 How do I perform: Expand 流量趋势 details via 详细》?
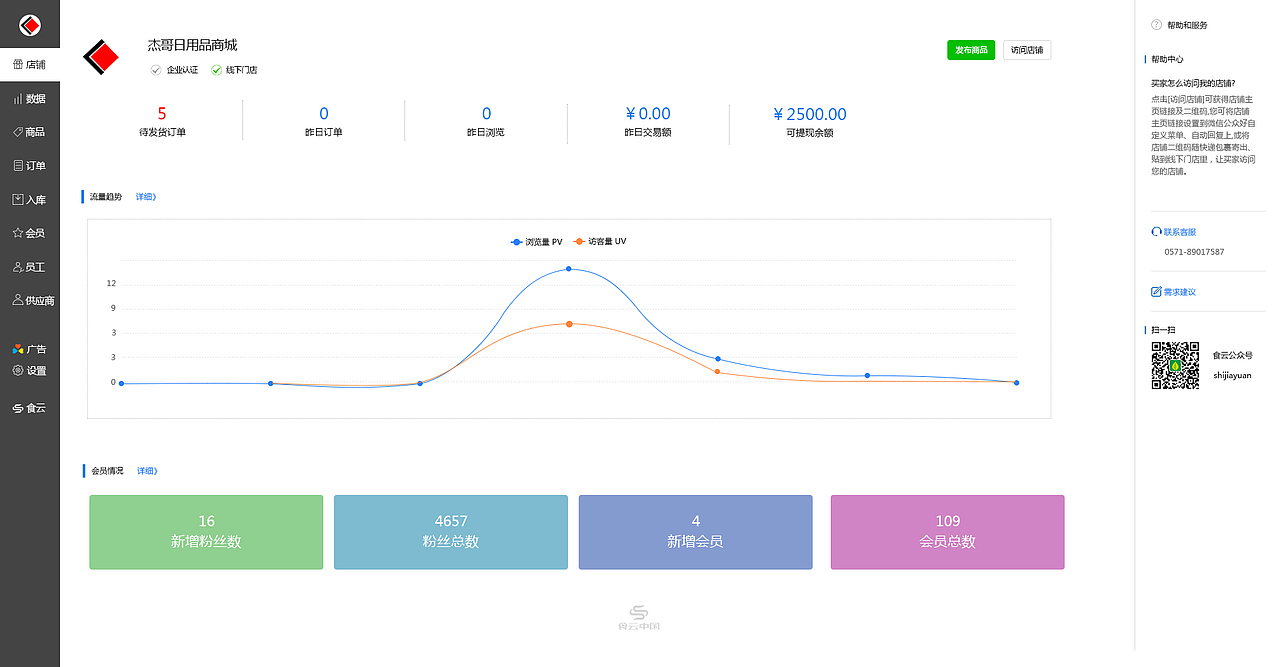click(146, 197)
